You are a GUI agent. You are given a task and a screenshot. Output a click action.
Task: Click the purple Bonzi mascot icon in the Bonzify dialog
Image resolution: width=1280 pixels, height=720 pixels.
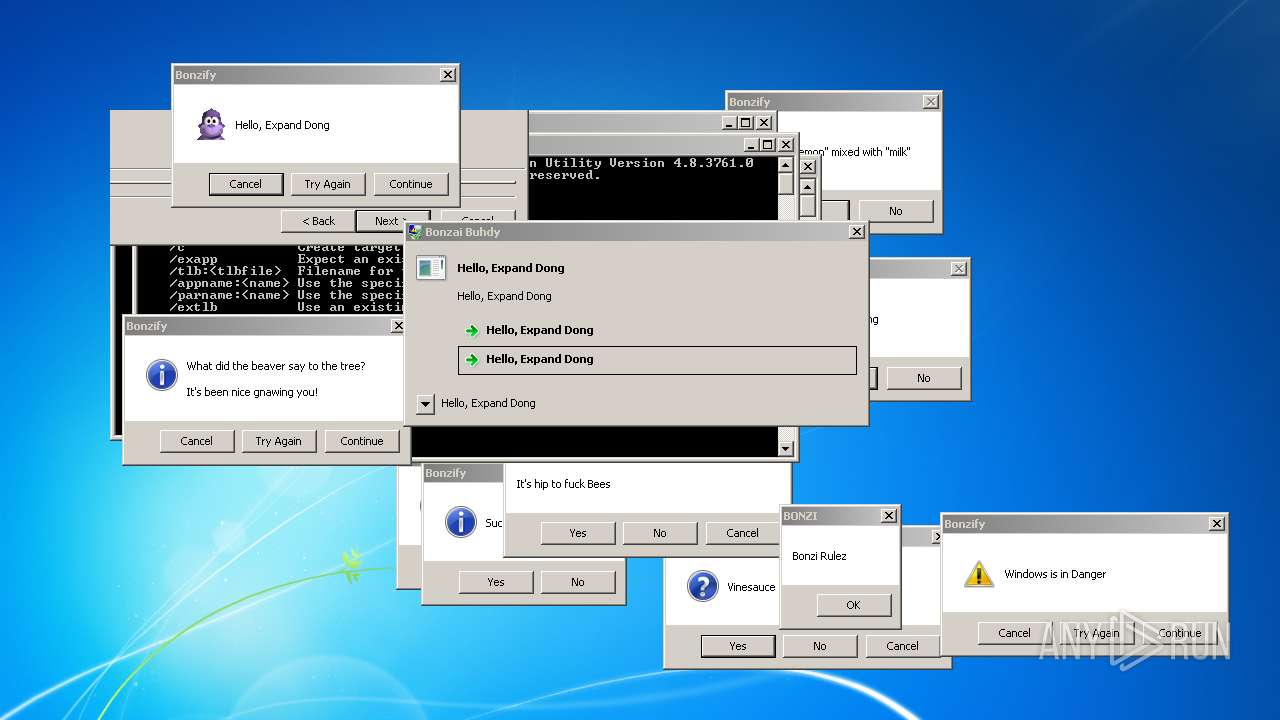(211, 125)
